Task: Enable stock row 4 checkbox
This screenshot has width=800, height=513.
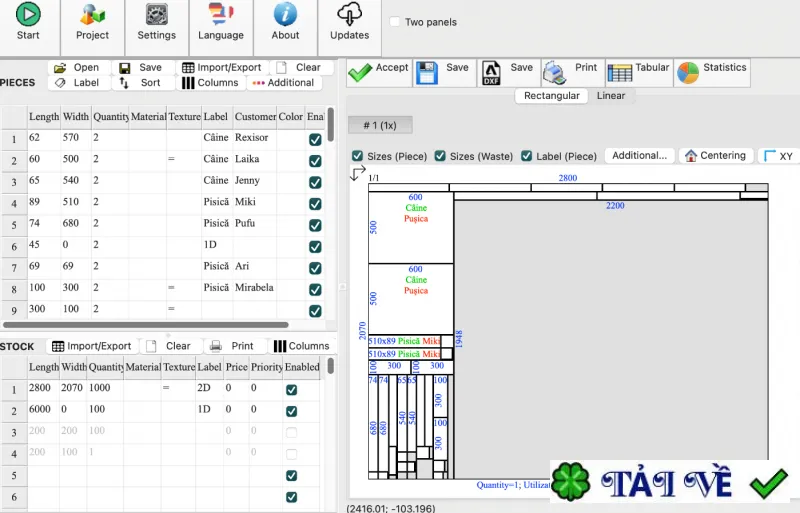Action: click(x=291, y=454)
